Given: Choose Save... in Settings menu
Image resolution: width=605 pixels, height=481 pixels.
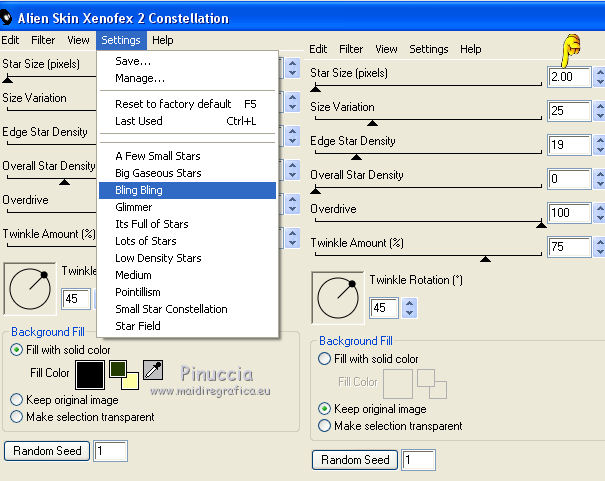Looking at the screenshot, I should tap(187, 61).
